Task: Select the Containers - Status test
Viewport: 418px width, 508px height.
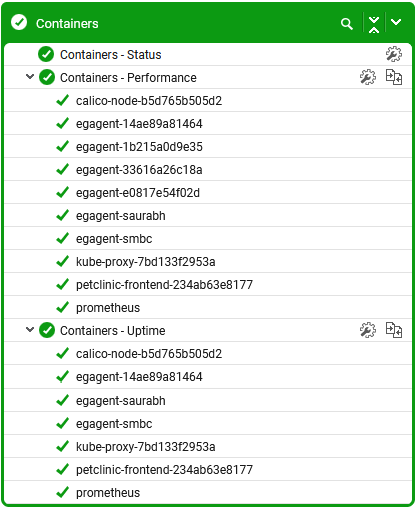Action: click(x=111, y=55)
